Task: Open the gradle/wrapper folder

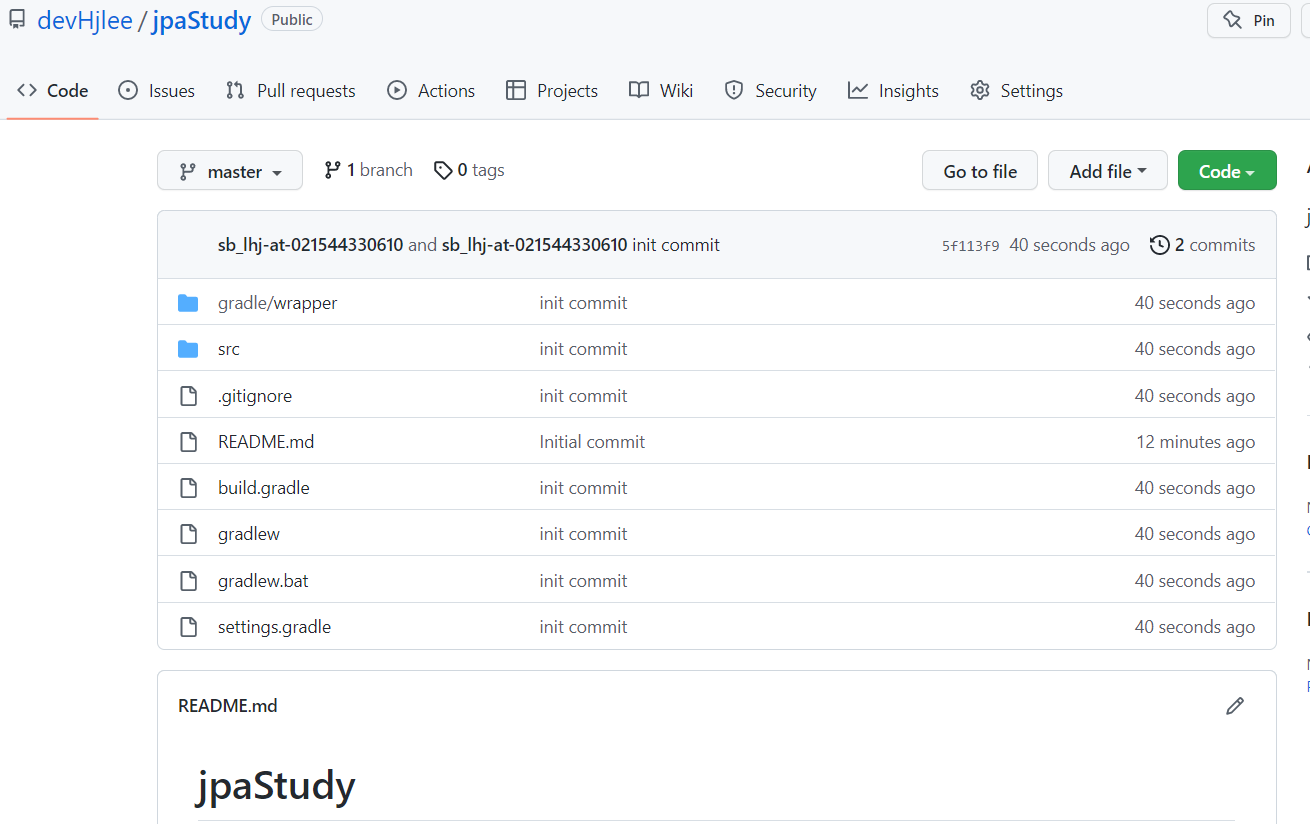Action: [x=278, y=303]
